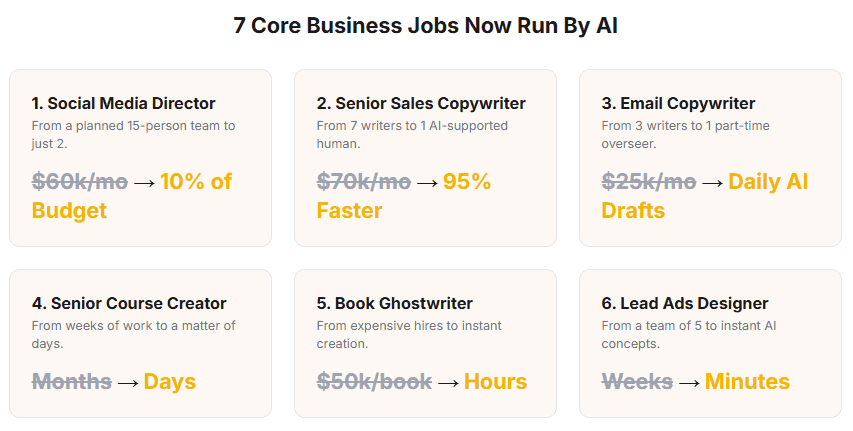Viewport: 853px width, 431px height.
Task: Select the Social Media Director card title
Action: coord(123,103)
